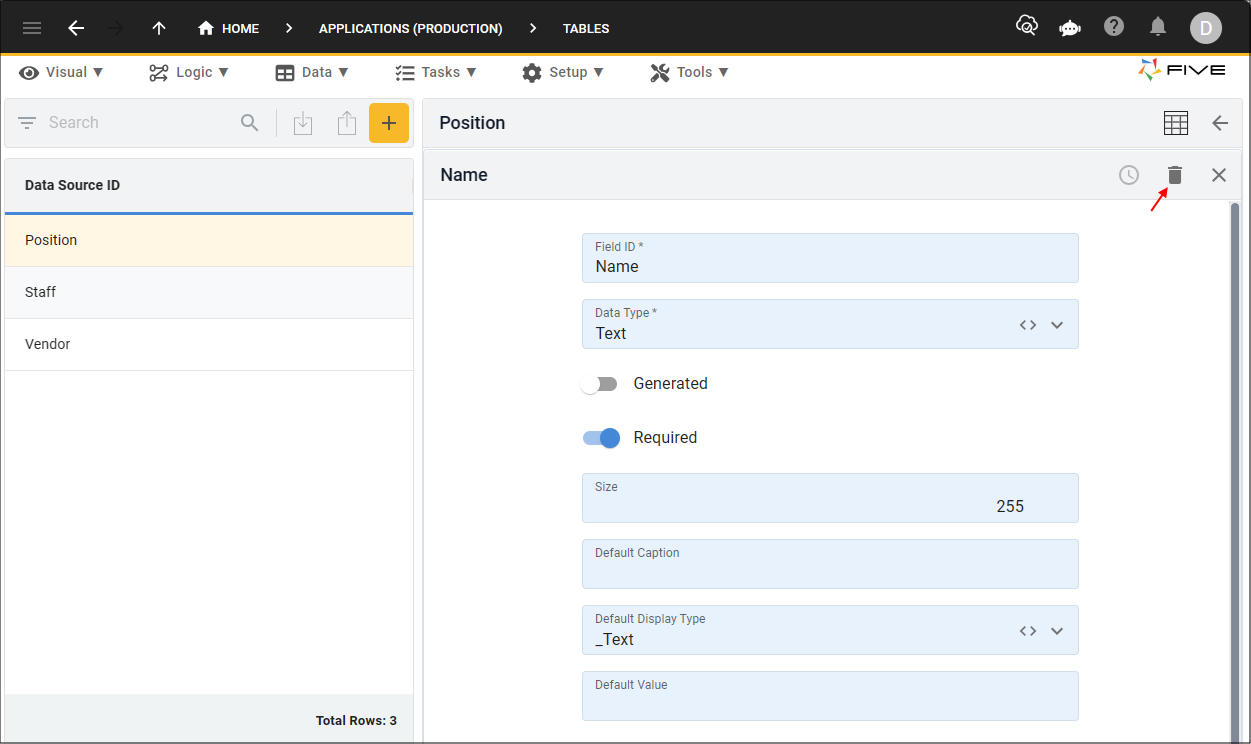
Task: Click the form's vertical scrollbar
Action: pyautogui.click(x=1235, y=470)
